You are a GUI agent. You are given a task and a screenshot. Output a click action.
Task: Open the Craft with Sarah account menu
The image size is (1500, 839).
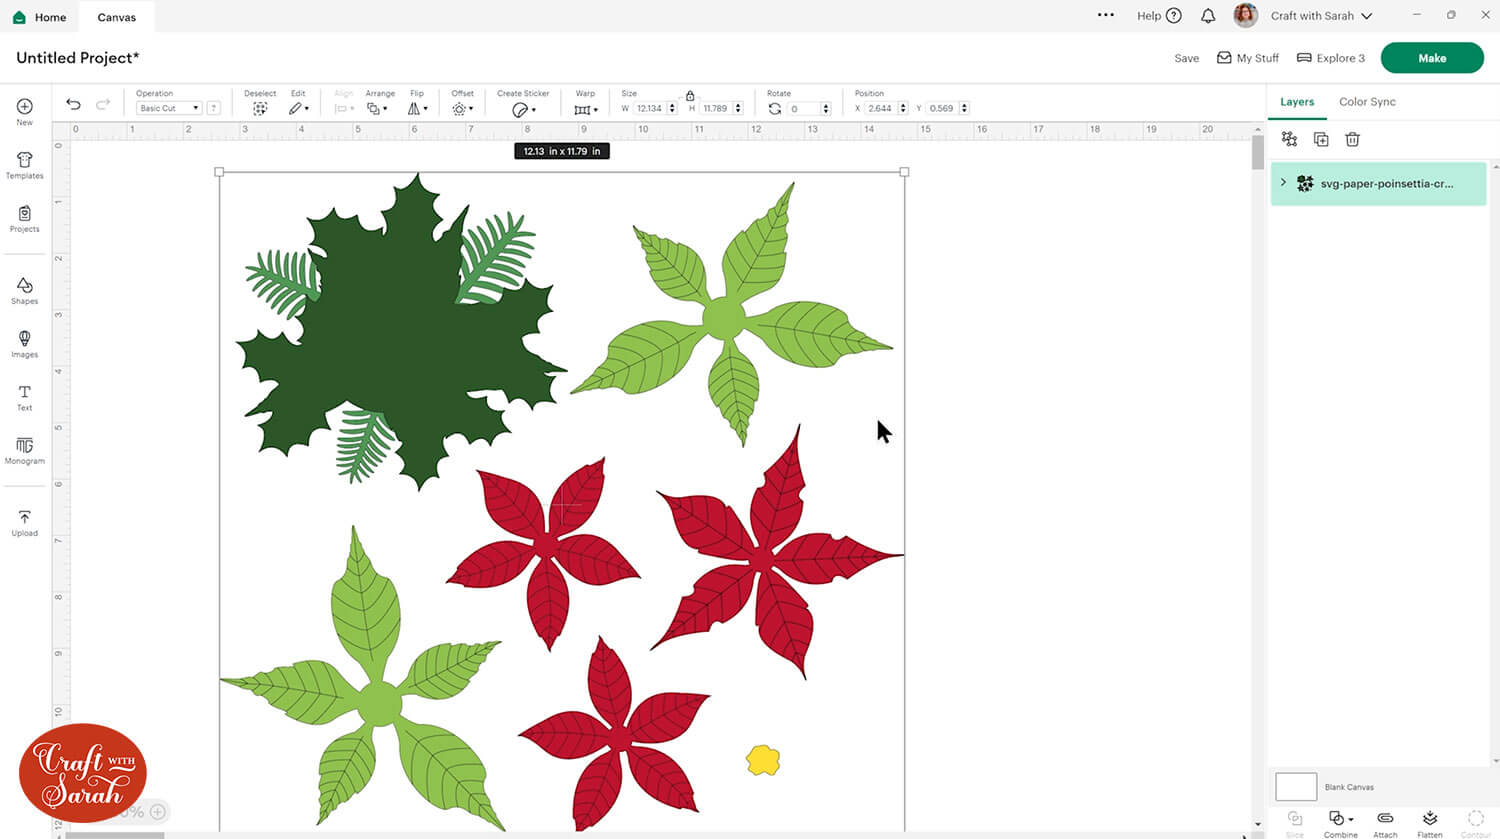(1320, 16)
